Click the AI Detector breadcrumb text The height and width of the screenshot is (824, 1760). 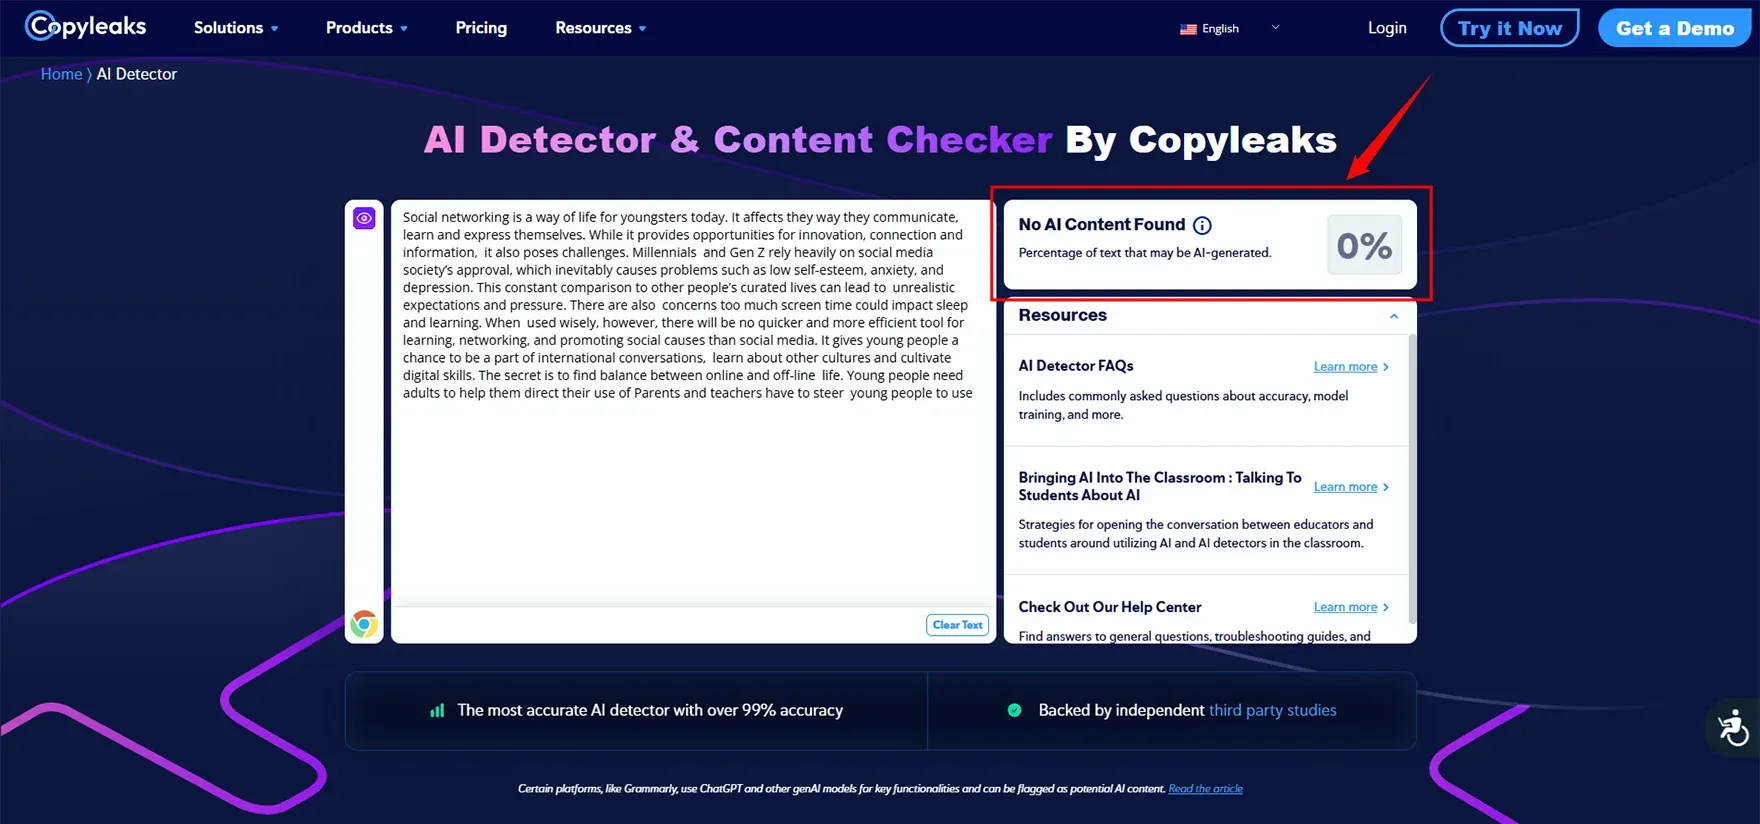(136, 74)
